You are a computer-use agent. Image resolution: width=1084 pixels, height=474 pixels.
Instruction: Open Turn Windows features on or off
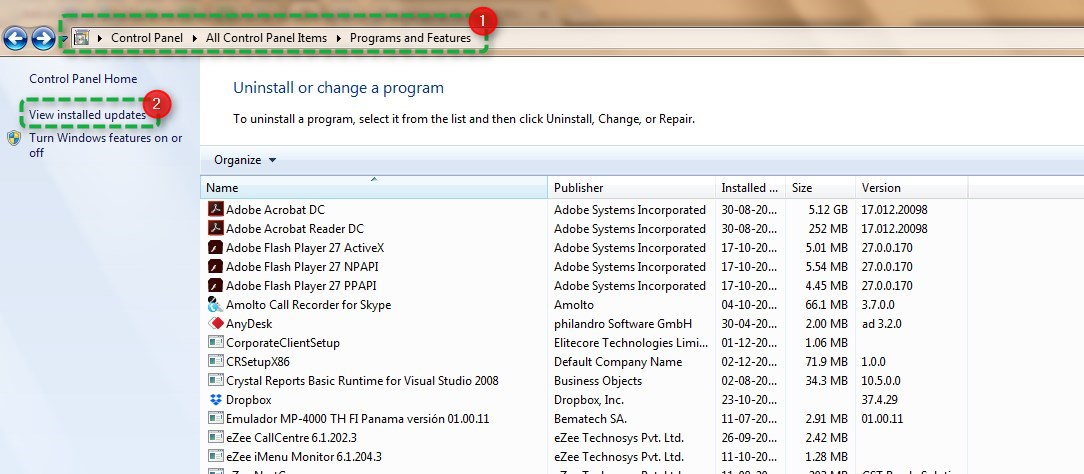coord(105,145)
